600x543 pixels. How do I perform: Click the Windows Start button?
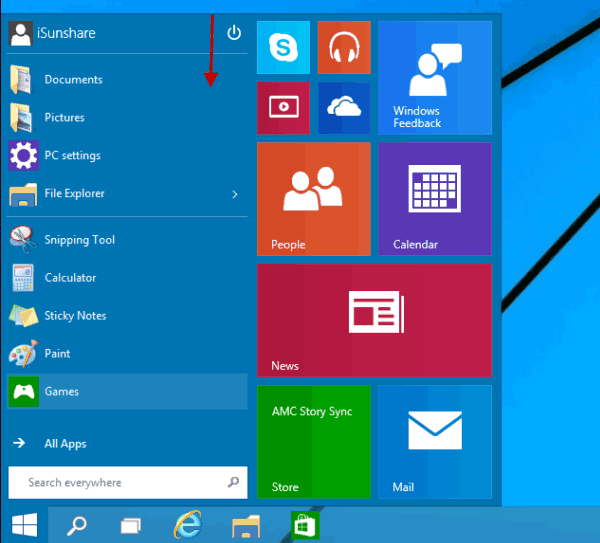click(24, 525)
